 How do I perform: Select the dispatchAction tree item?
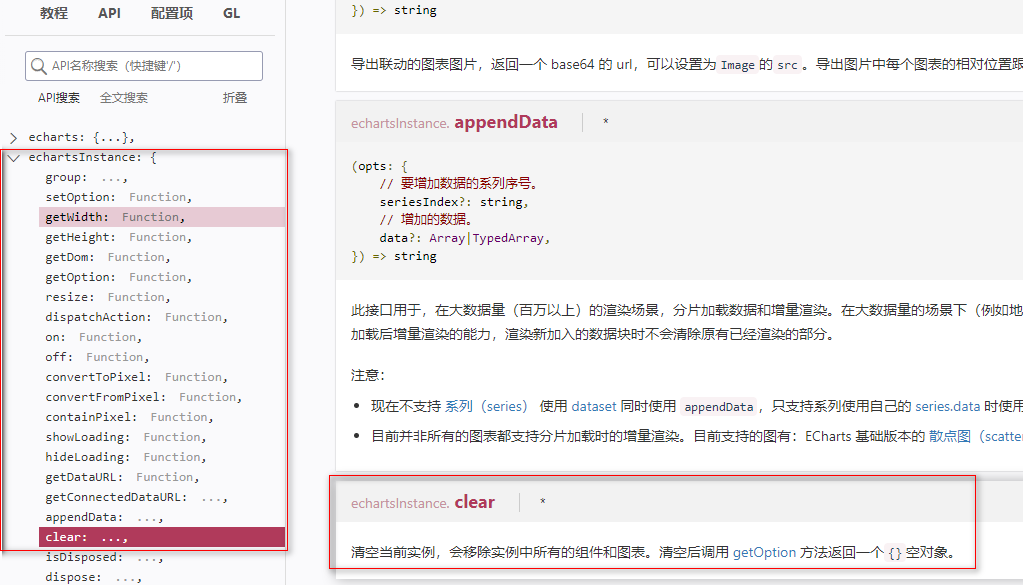coord(162,317)
